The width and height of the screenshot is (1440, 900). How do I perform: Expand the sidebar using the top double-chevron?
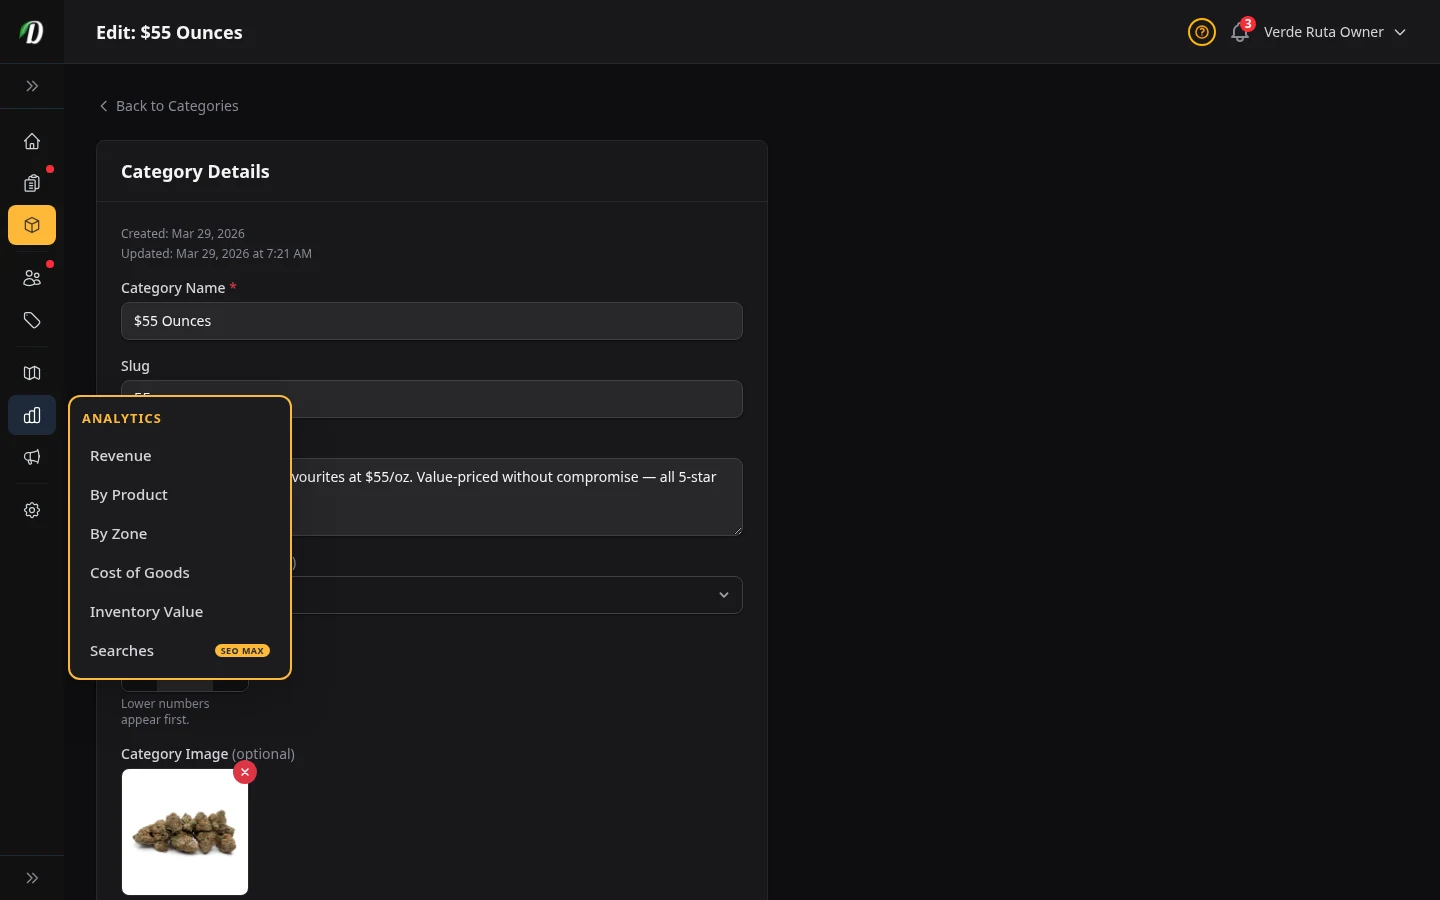point(32,86)
